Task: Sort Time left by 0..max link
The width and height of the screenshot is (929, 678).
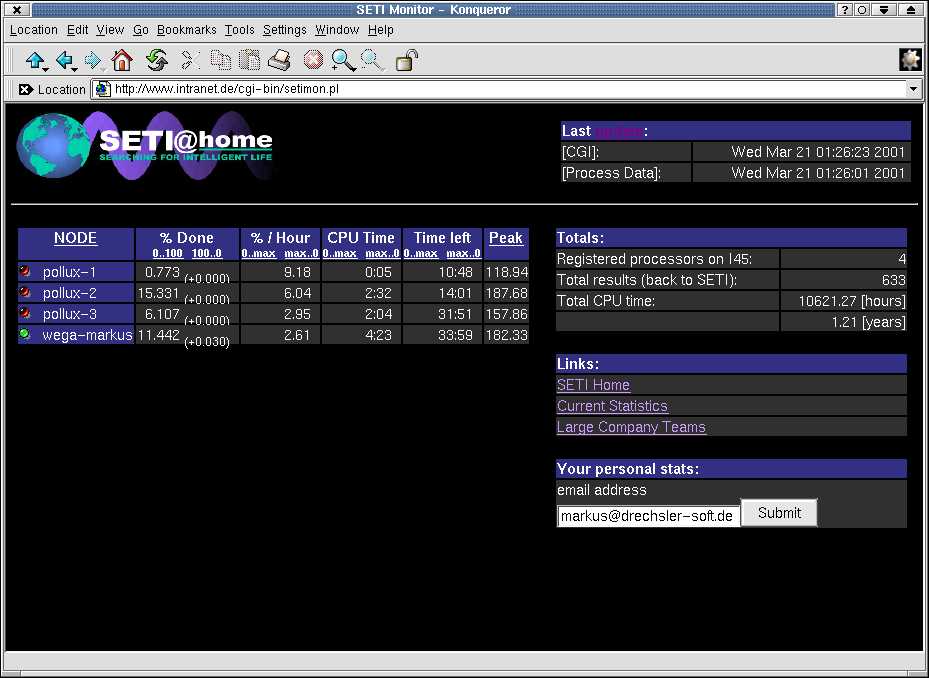Action: [421, 253]
